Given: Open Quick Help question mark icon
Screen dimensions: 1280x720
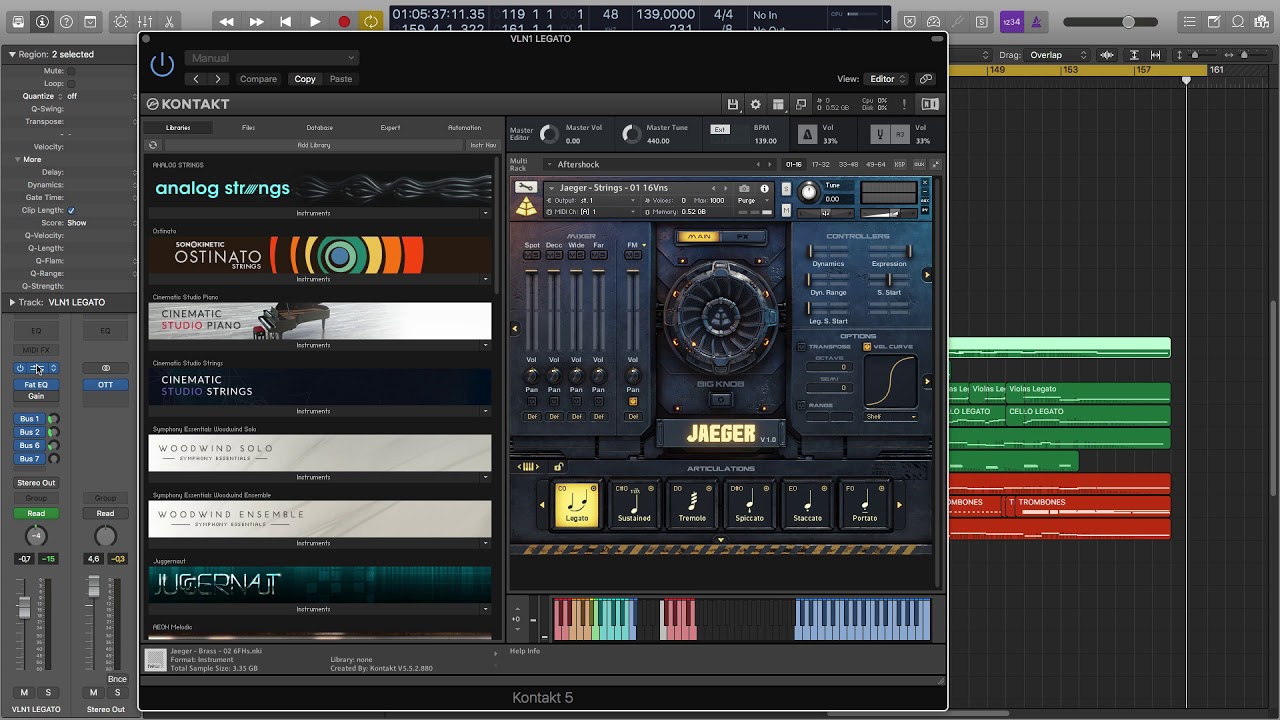Looking at the screenshot, I should click(x=66, y=21).
